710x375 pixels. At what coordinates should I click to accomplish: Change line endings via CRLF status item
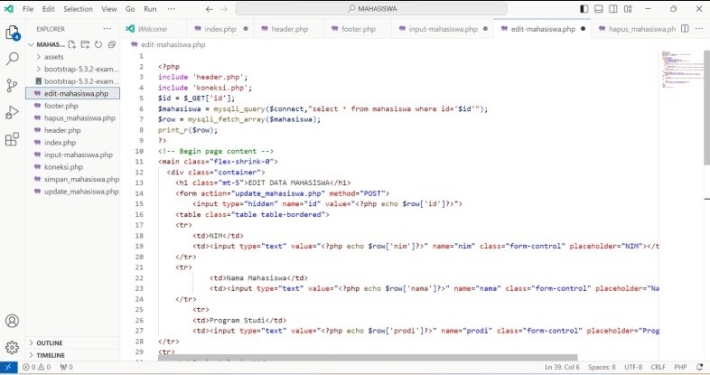tap(658, 367)
